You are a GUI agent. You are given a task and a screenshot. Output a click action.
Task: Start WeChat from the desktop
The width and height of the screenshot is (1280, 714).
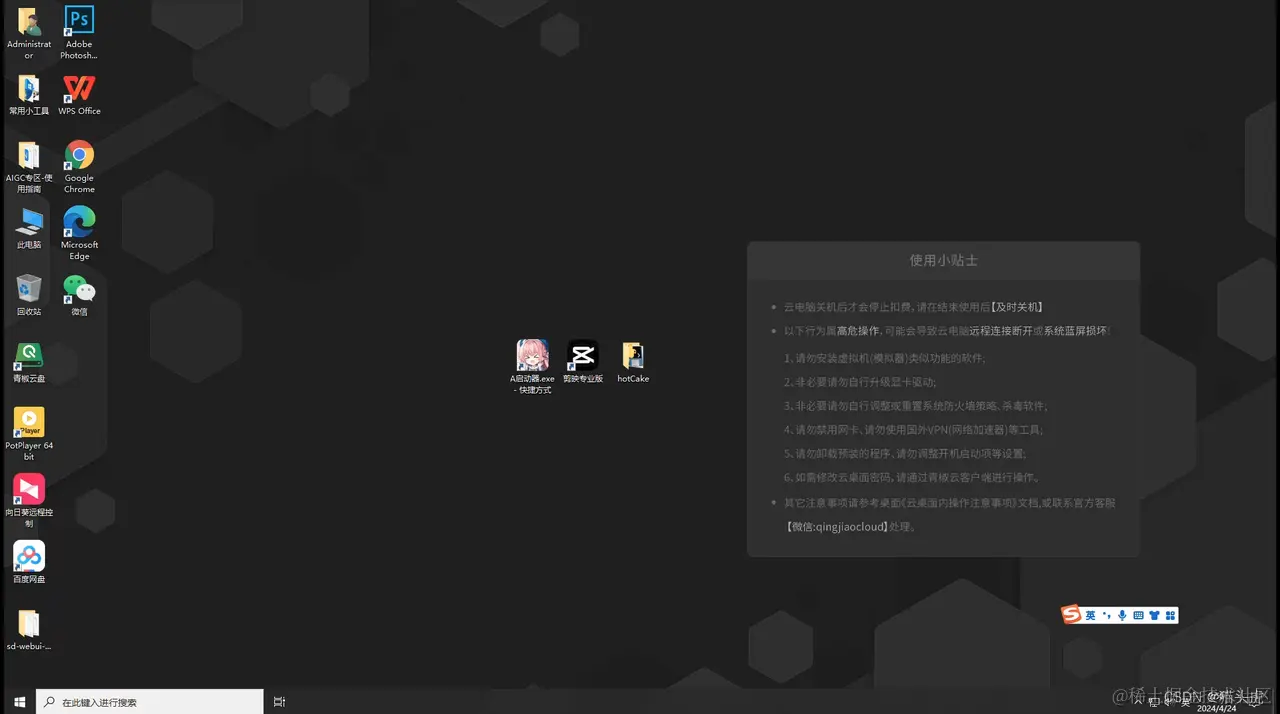[78, 290]
